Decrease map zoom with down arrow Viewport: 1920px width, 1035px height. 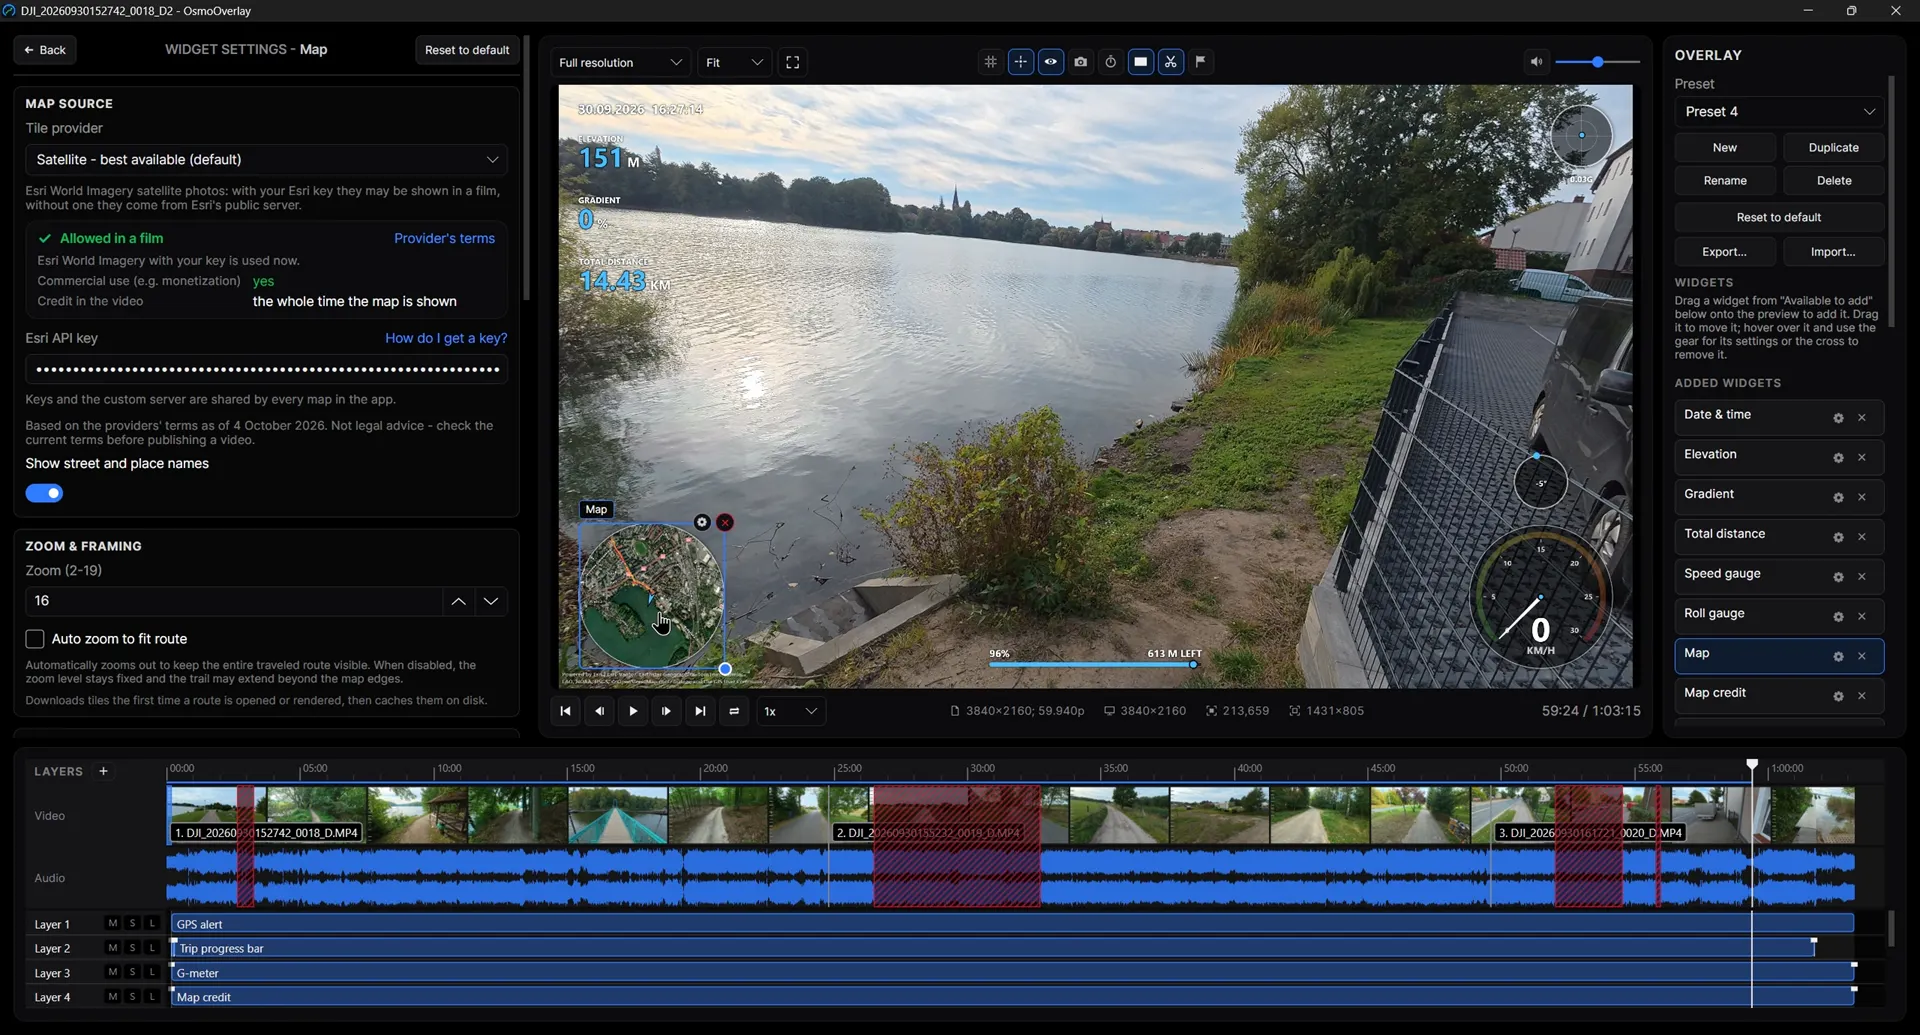[x=491, y=601]
